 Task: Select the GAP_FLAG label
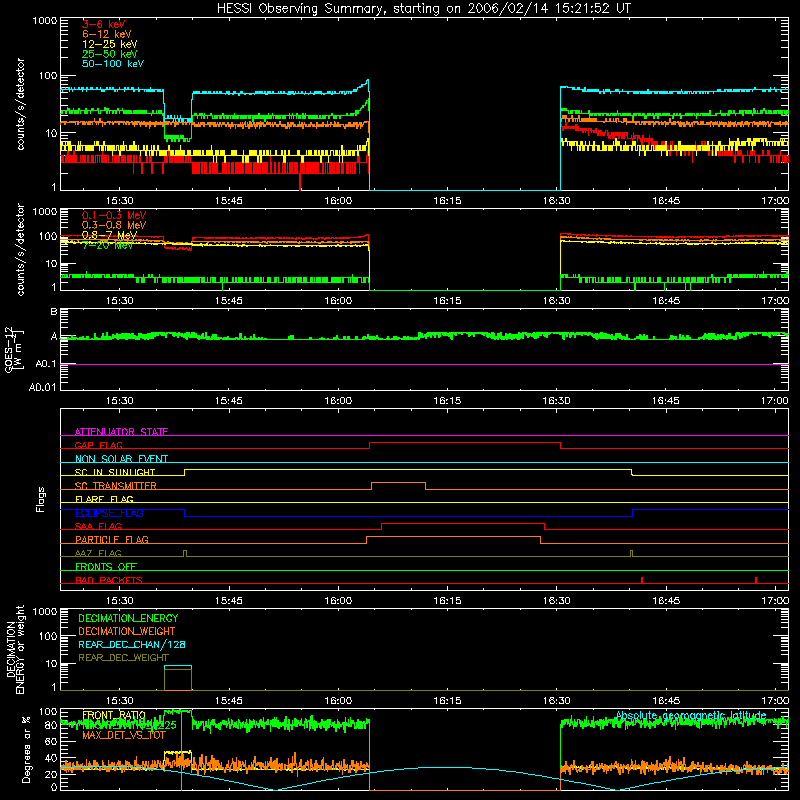coord(99,445)
